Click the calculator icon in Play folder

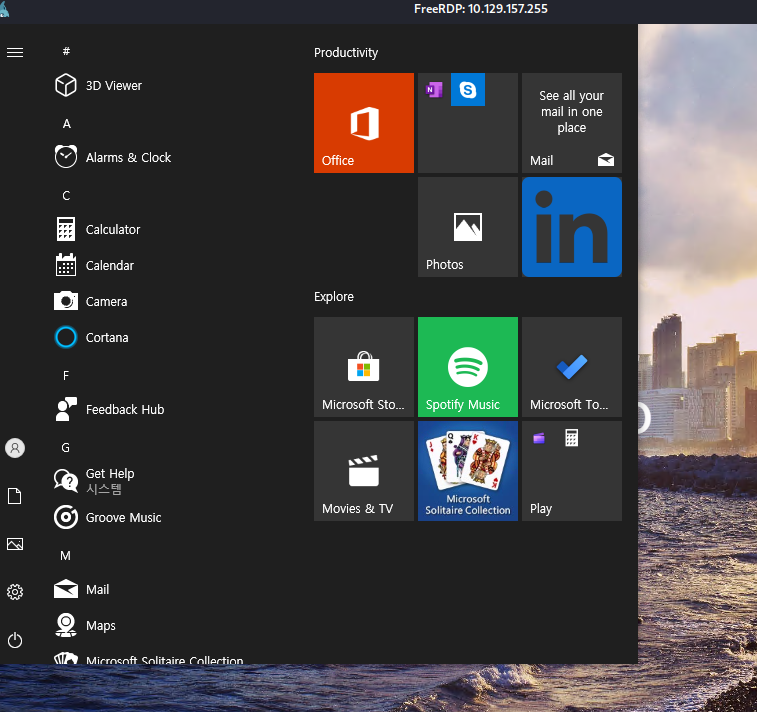pyautogui.click(x=571, y=438)
